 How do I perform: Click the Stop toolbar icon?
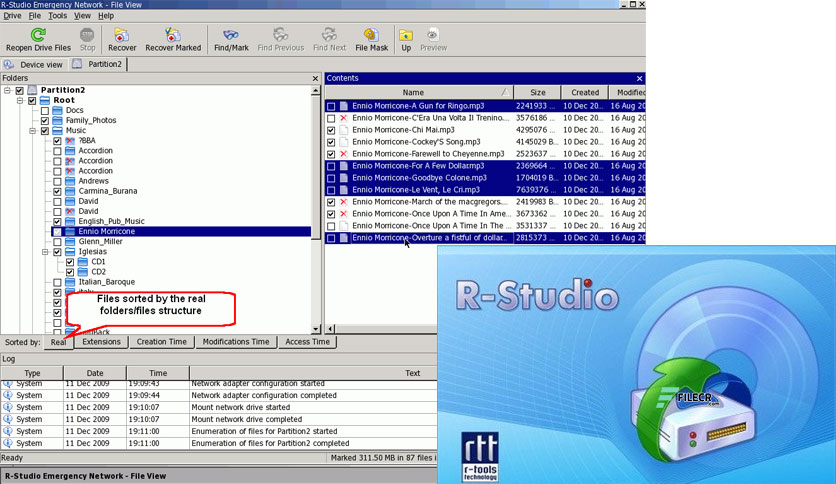pyautogui.click(x=87, y=35)
